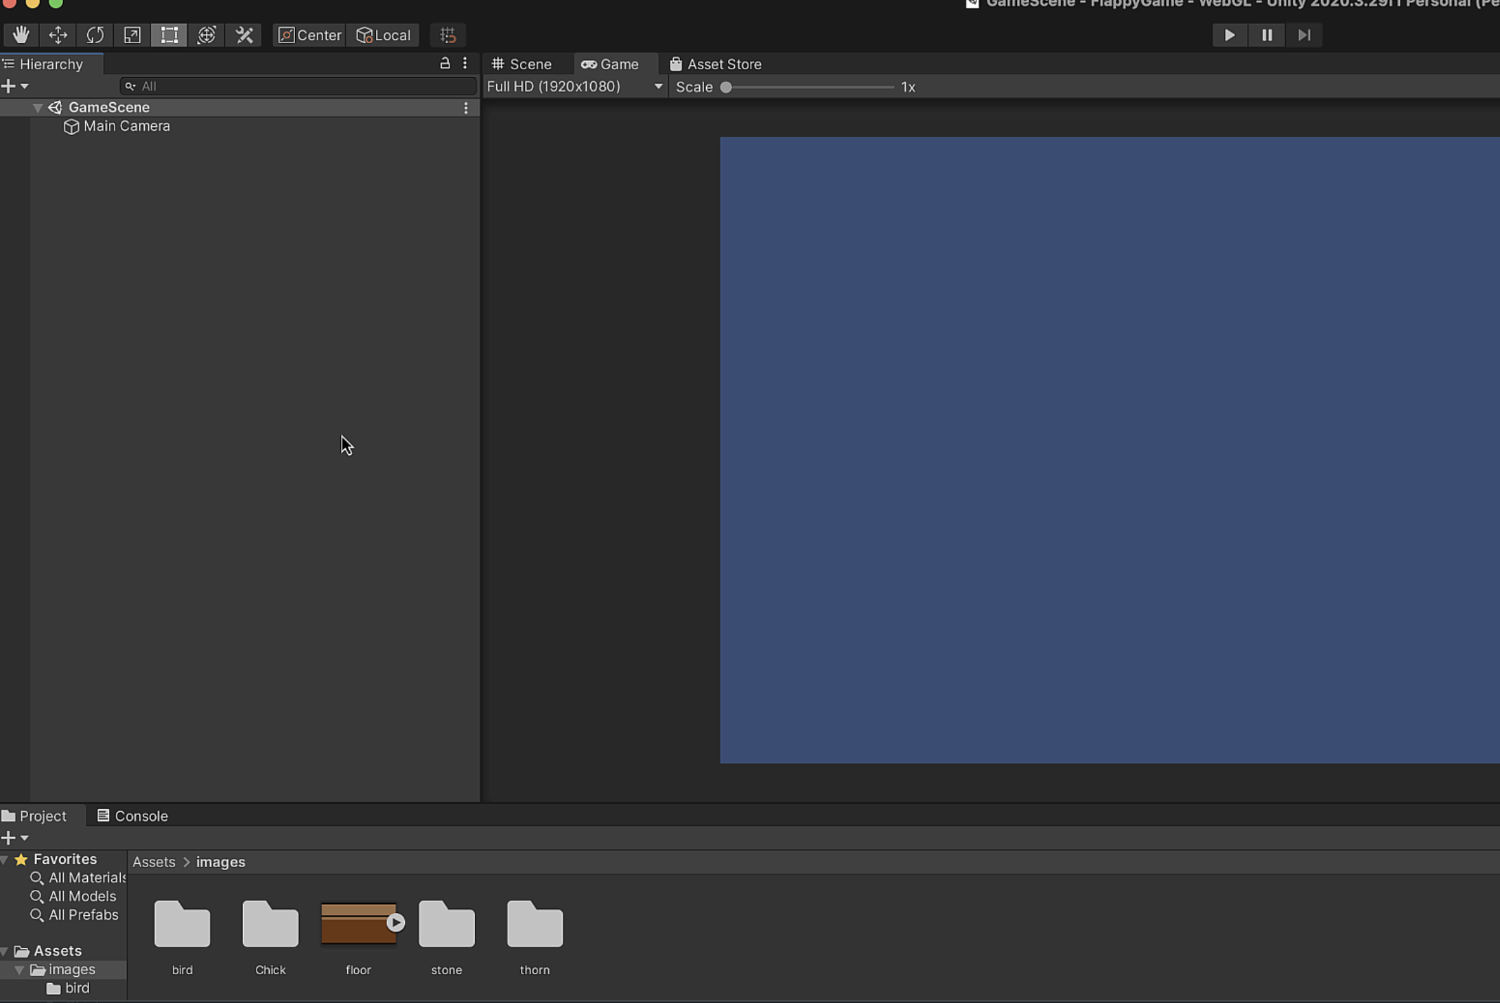Select Main Camera object
1500x1003 pixels.
[x=126, y=126]
